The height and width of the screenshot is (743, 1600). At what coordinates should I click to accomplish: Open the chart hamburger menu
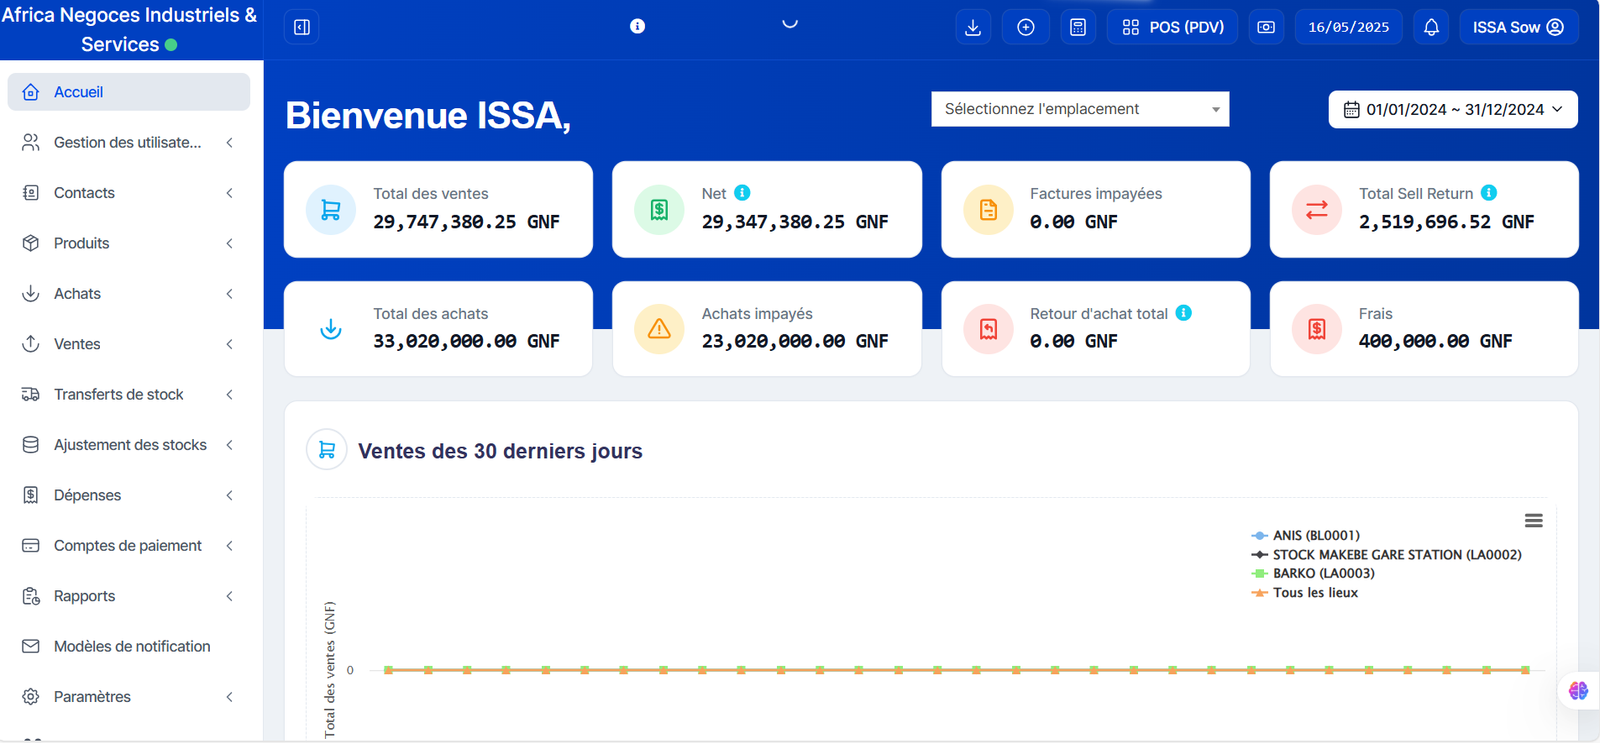[1533, 521]
